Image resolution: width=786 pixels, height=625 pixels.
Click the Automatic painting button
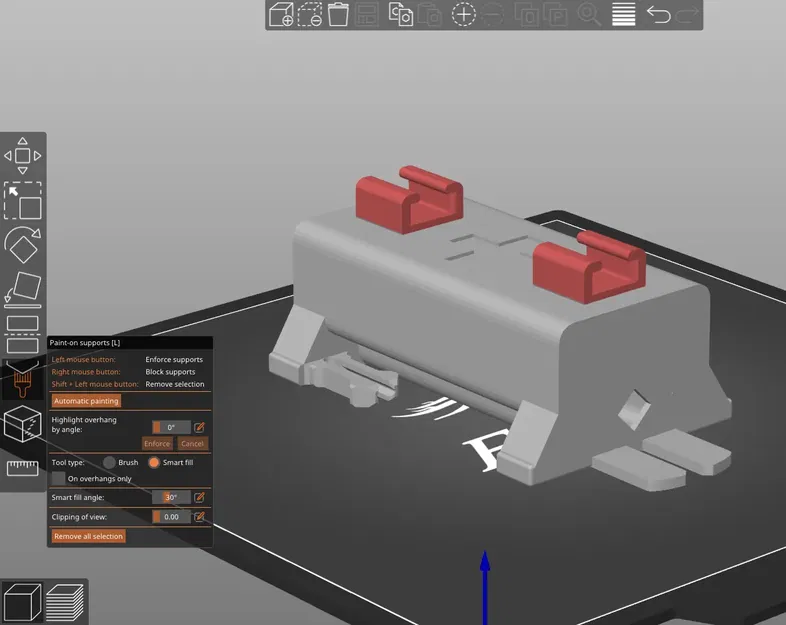click(86, 401)
